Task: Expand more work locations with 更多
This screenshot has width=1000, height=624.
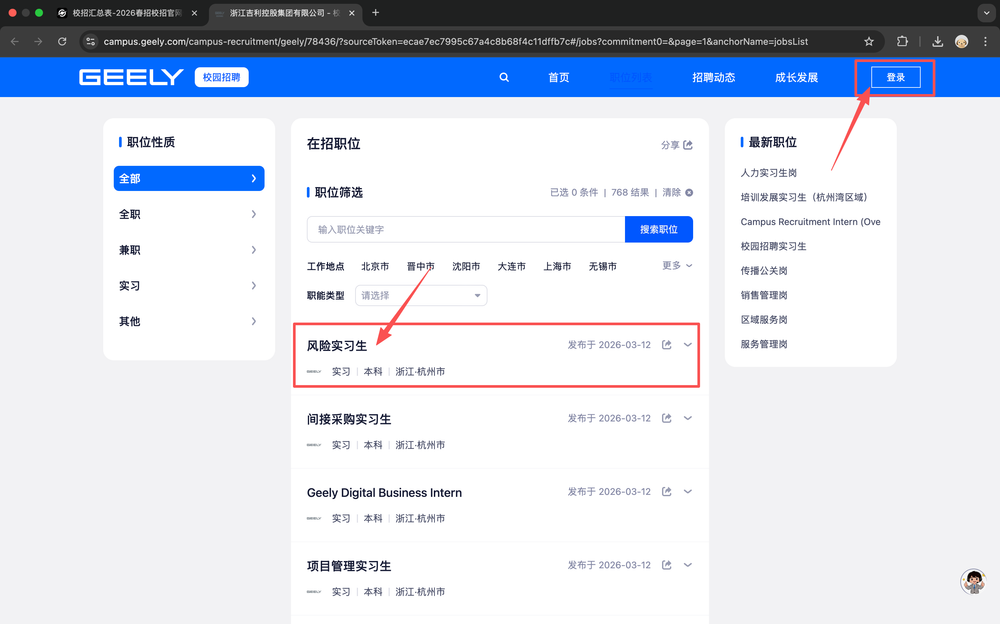Action: click(677, 266)
